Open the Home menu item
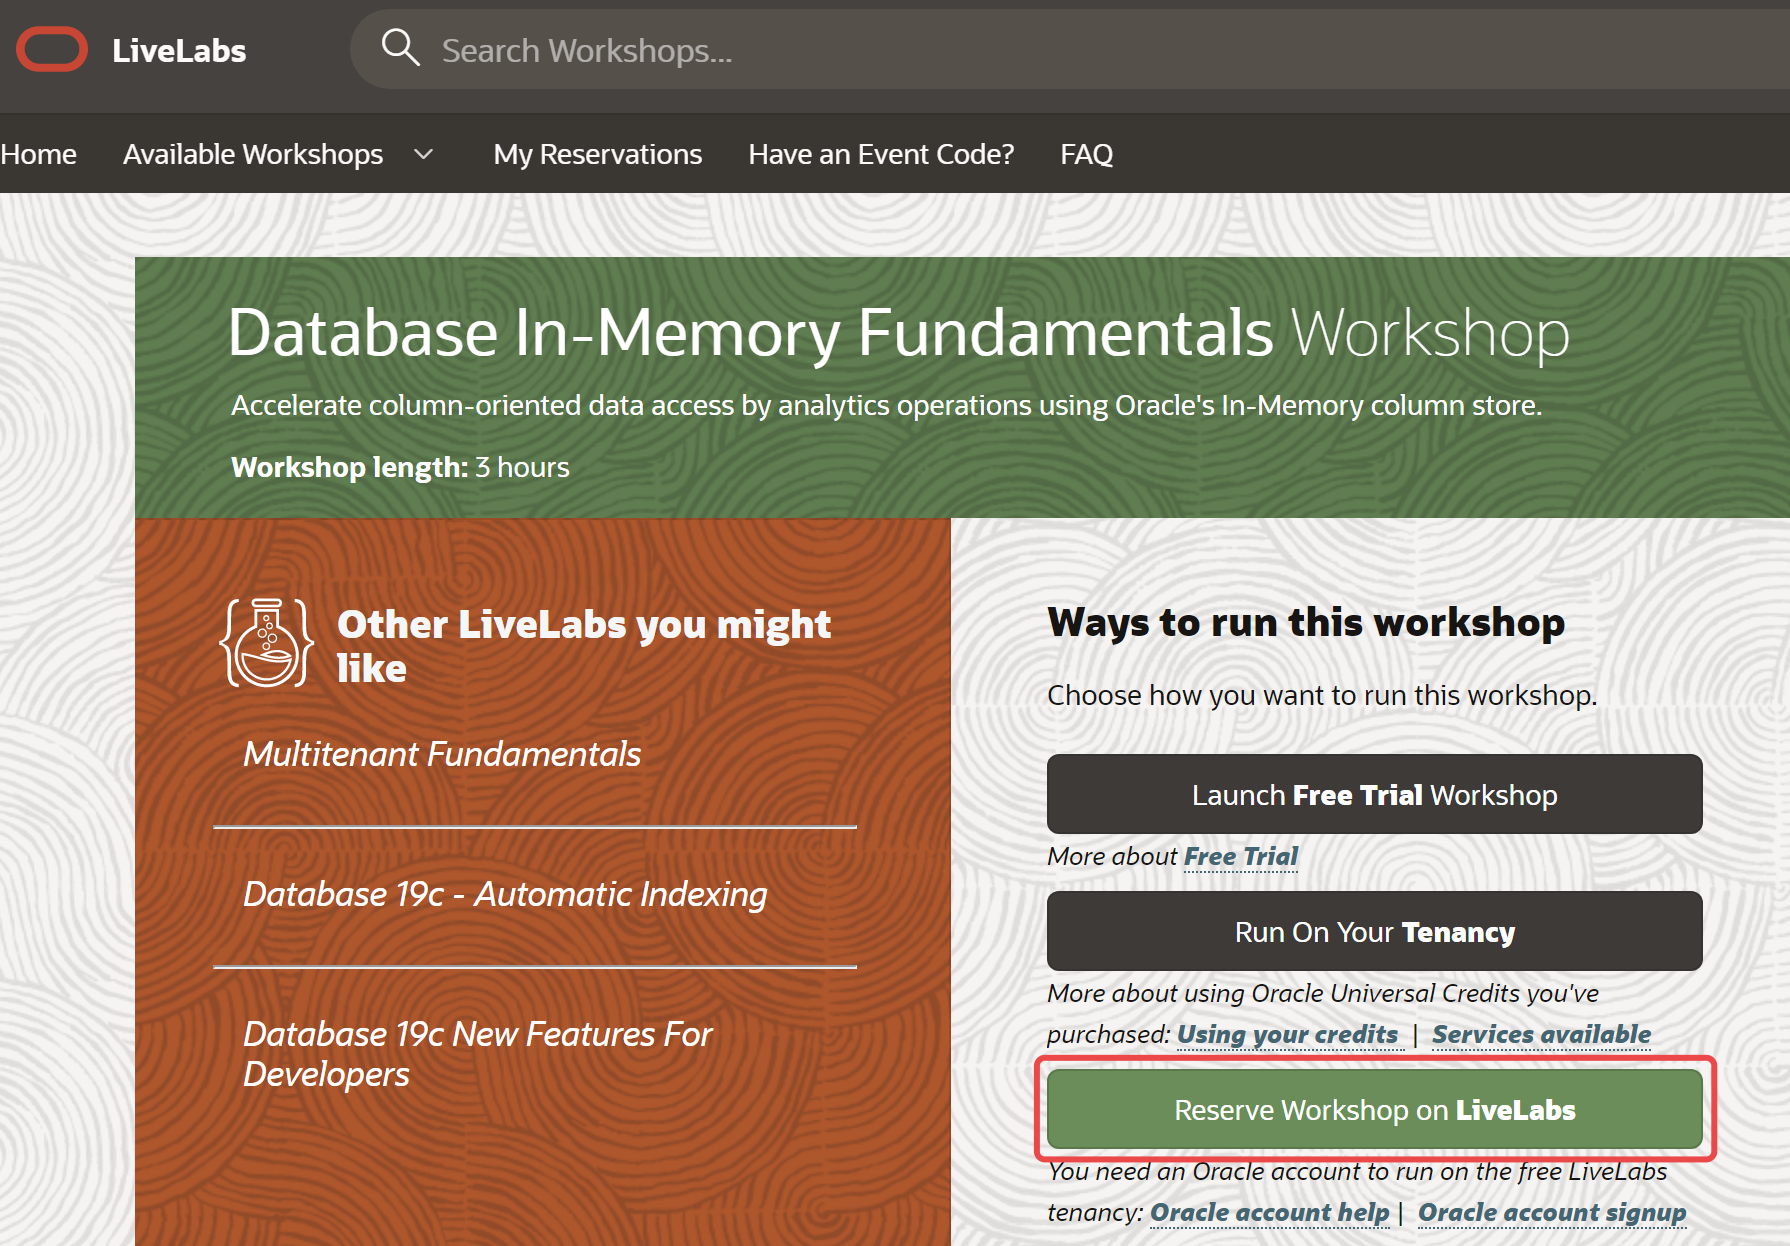The height and width of the screenshot is (1246, 1790). click(x=39, y=154)
